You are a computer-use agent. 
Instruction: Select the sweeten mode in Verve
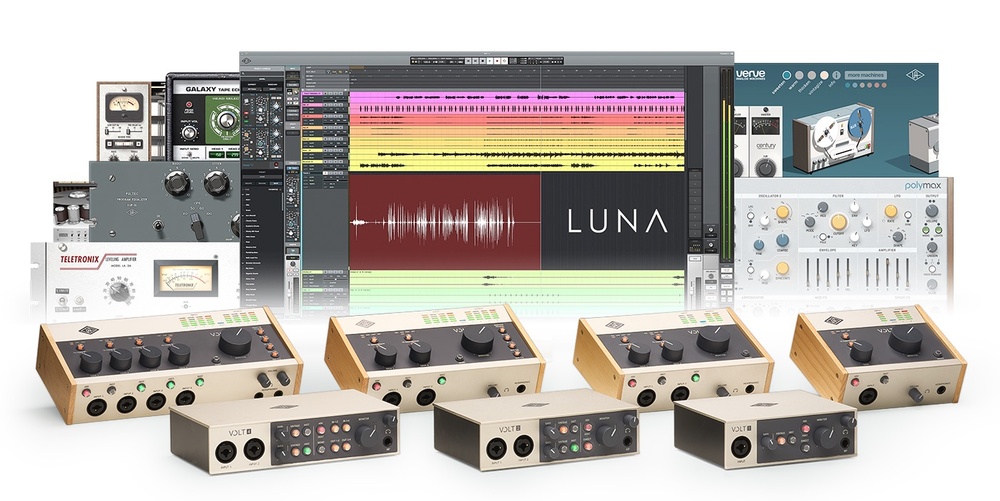(x=786, y=75)
